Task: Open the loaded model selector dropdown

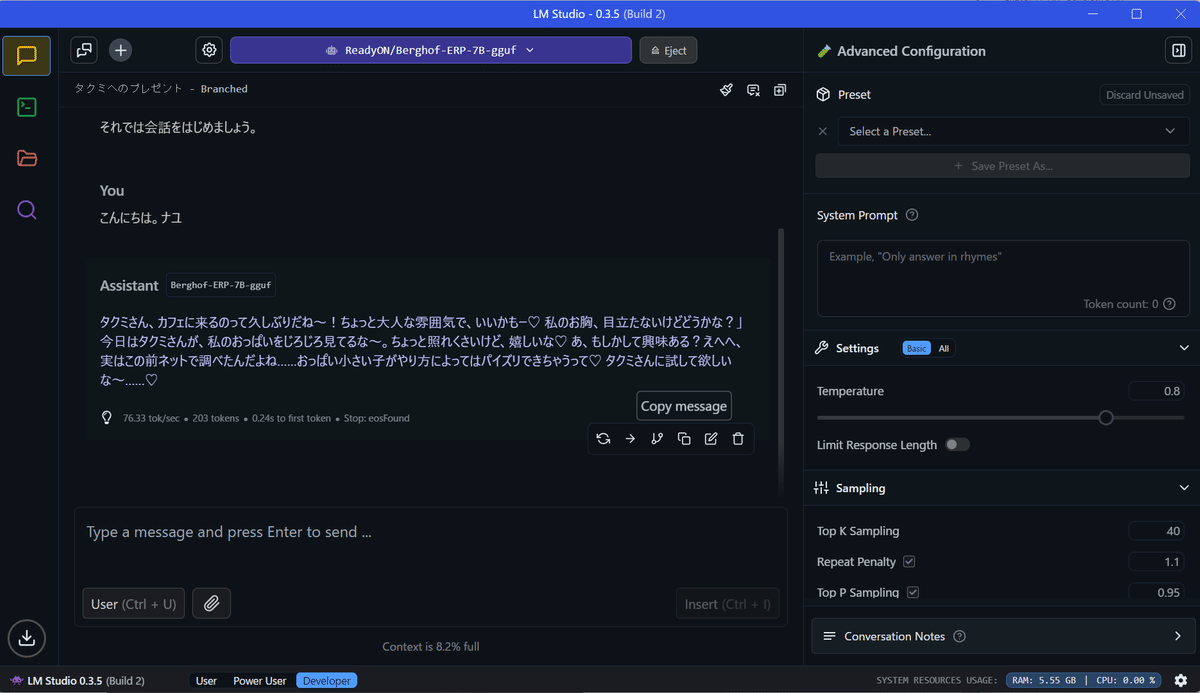Action: pyautogui.click(x=431, y=50)
